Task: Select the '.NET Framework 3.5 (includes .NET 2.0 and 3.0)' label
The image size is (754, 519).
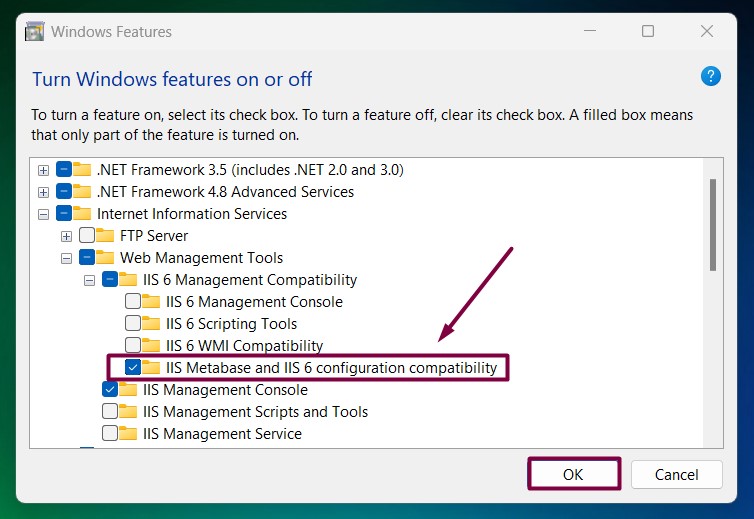Action: point(250,170)
